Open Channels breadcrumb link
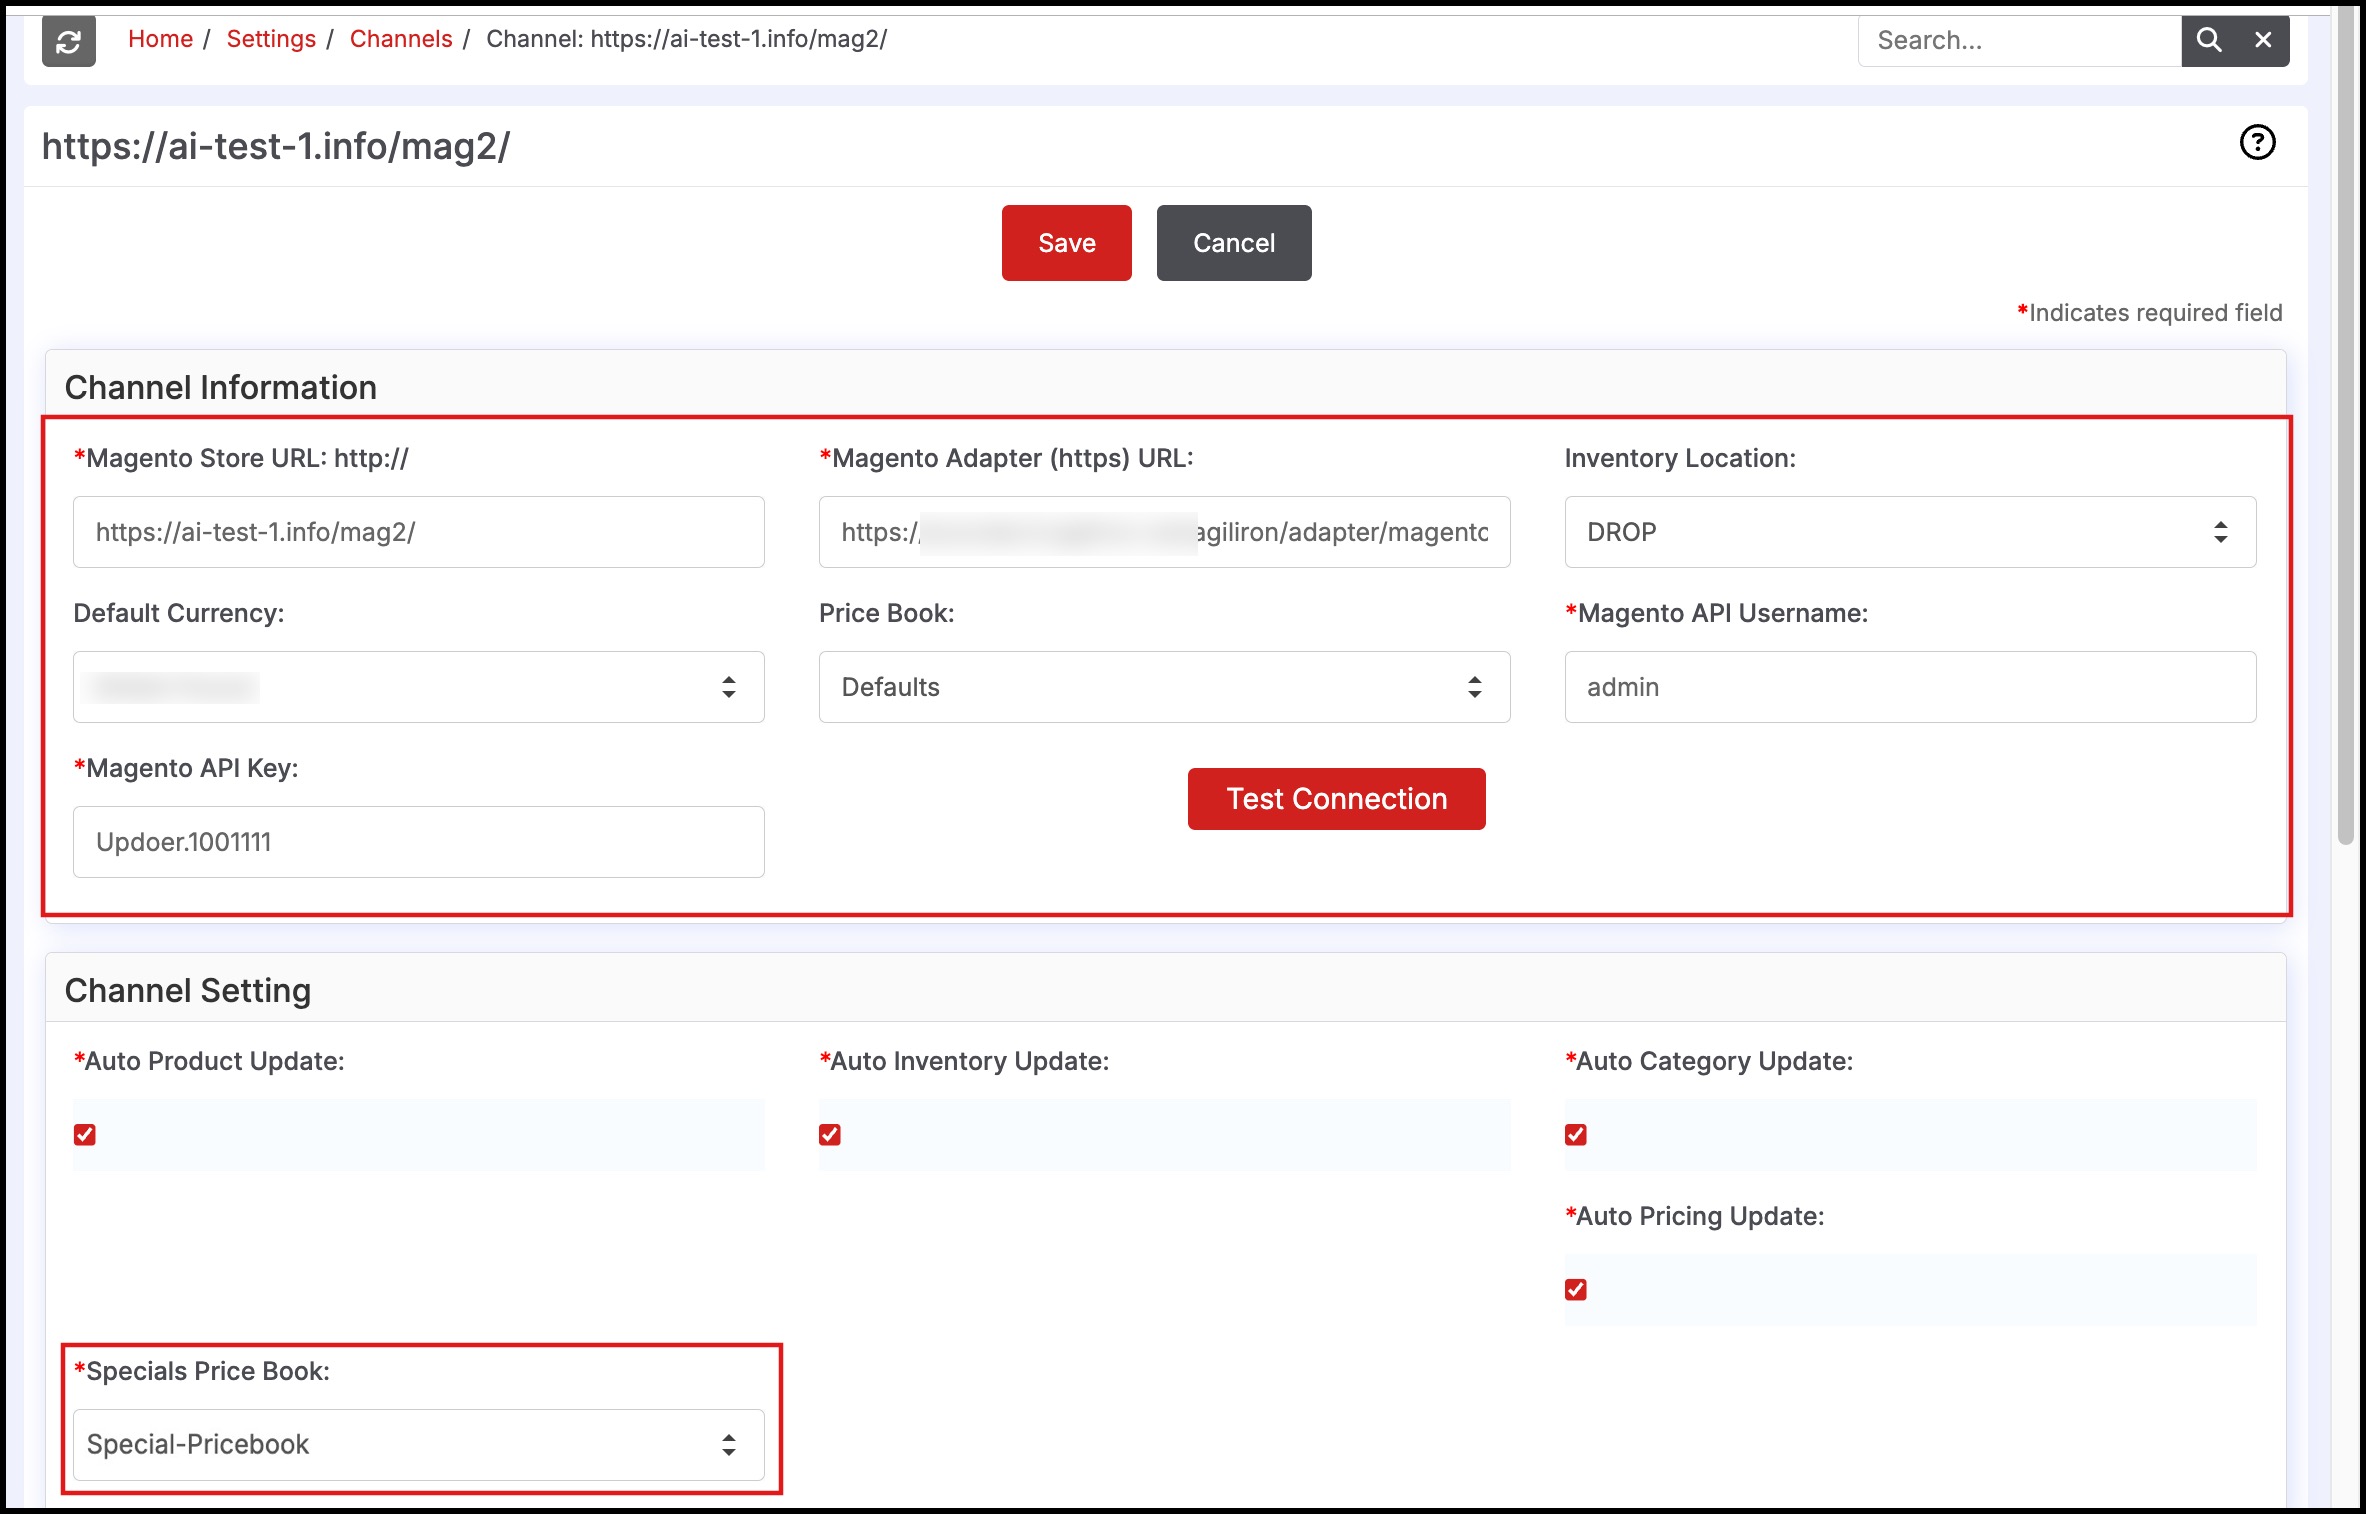 coord(401,39)
